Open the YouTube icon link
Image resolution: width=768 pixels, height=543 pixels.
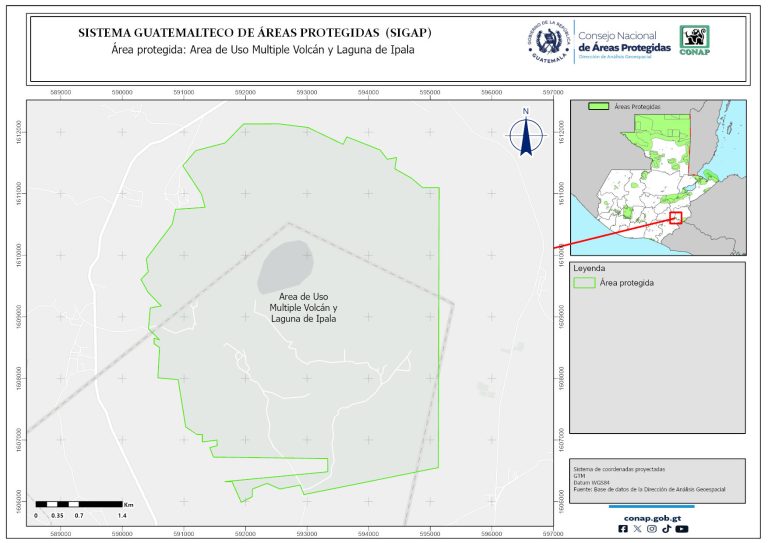[681, 529]
